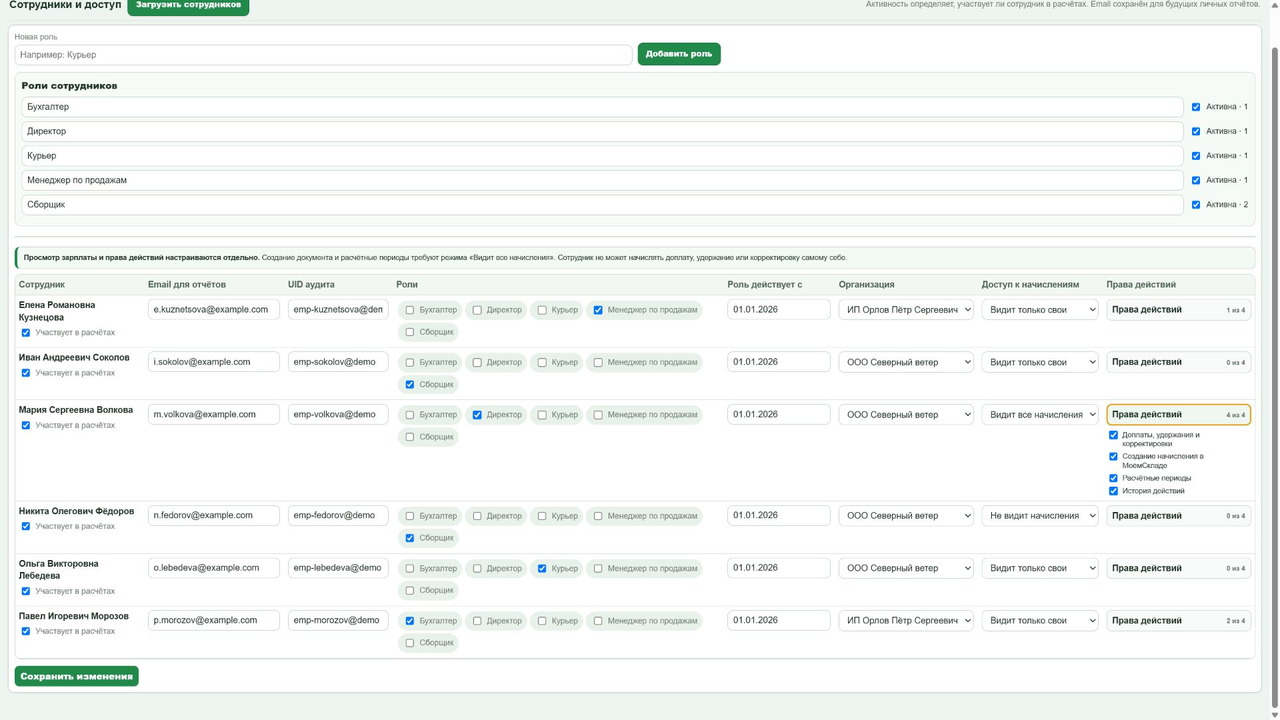Check Директор role for Иван Соколов
1280x720 pixels.
tap(477, 362)
